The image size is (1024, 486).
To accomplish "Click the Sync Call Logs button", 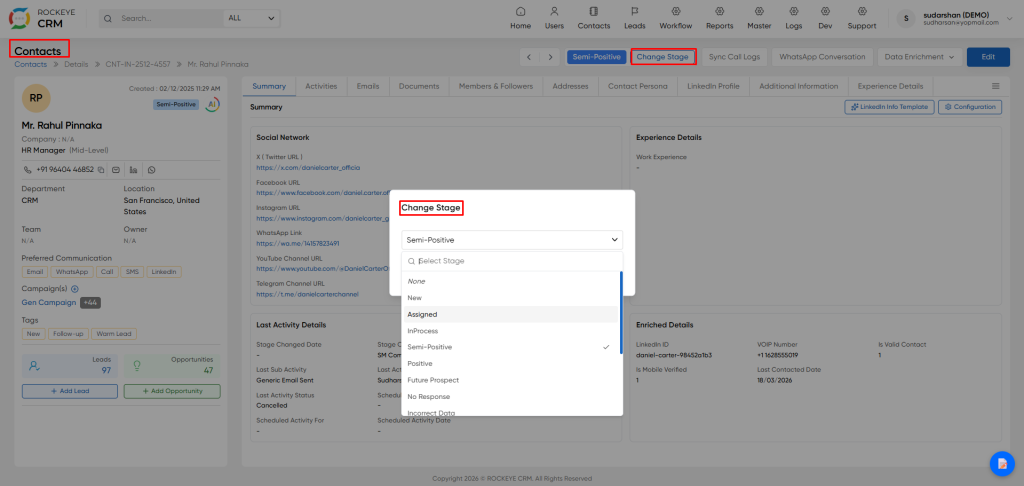I will click(734, 57).
